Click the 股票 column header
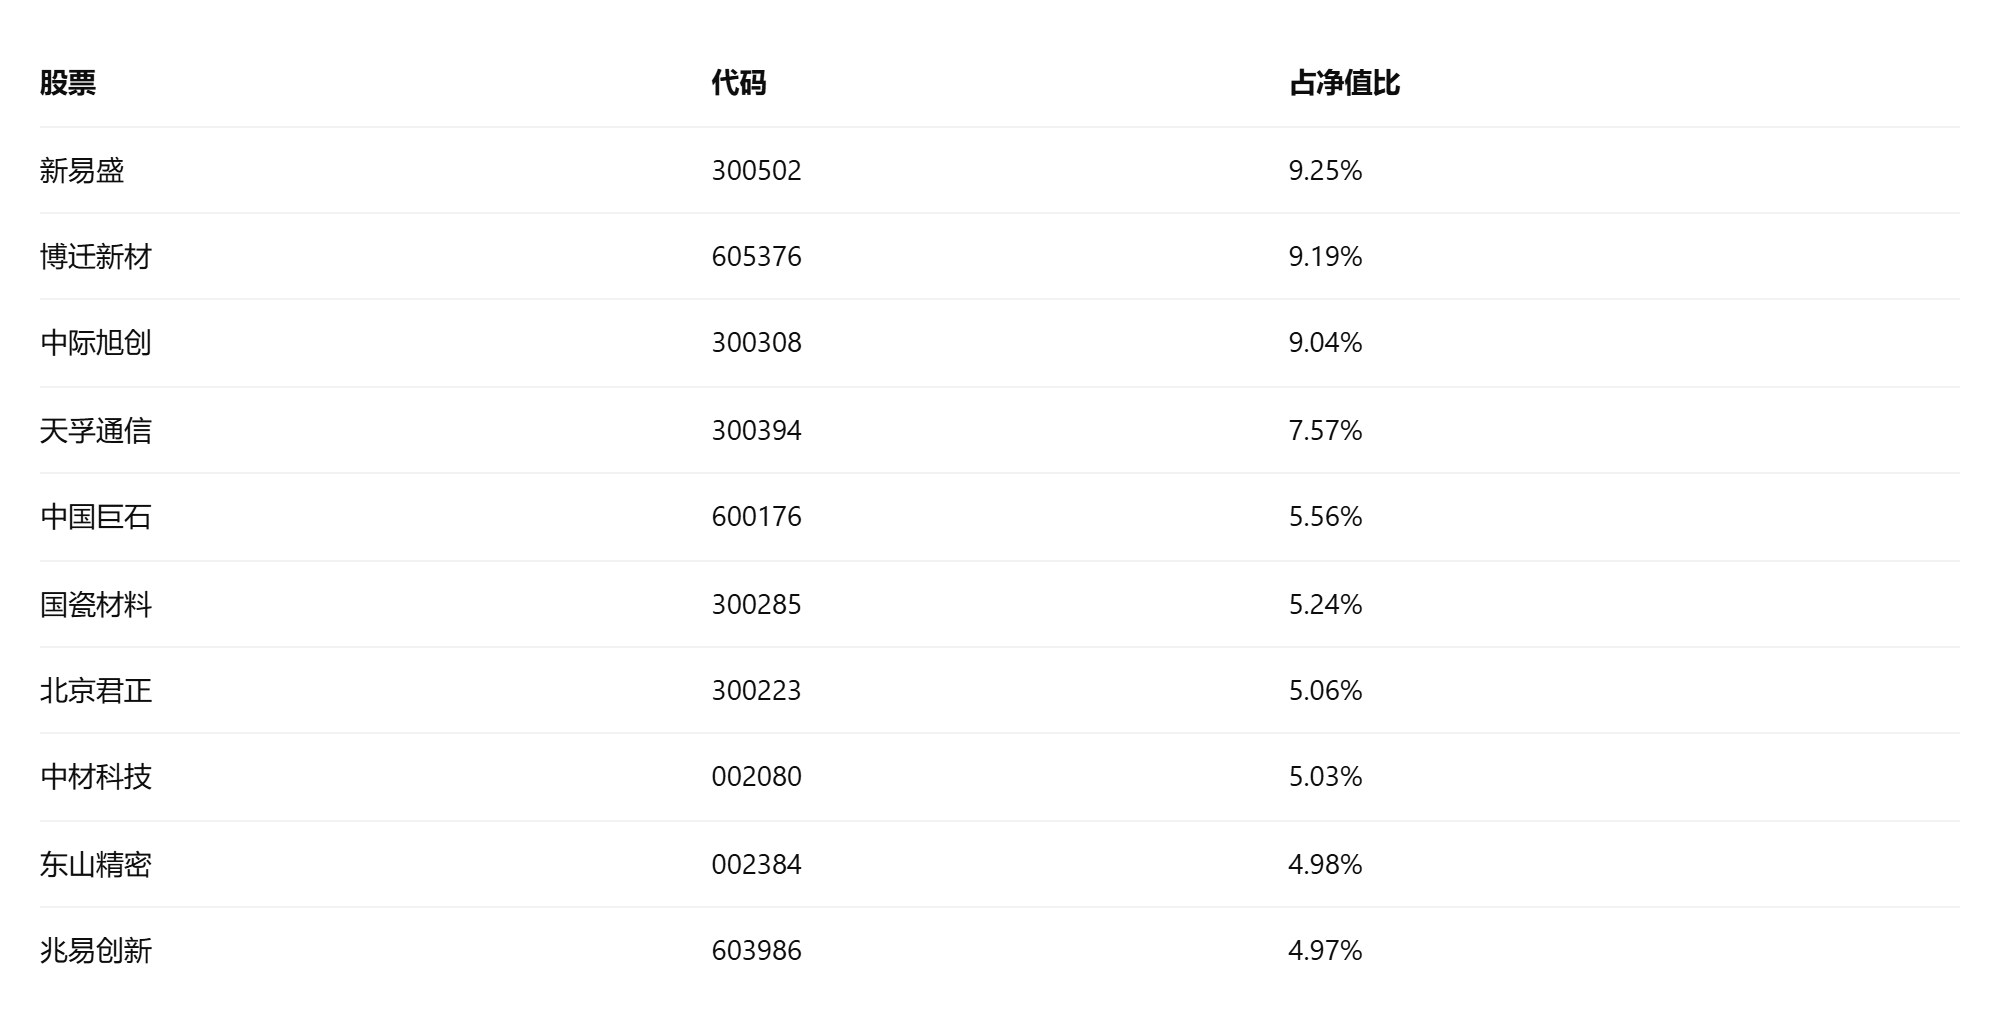Viewport: 2000px width, 1028px height. (x=68, y=83)
